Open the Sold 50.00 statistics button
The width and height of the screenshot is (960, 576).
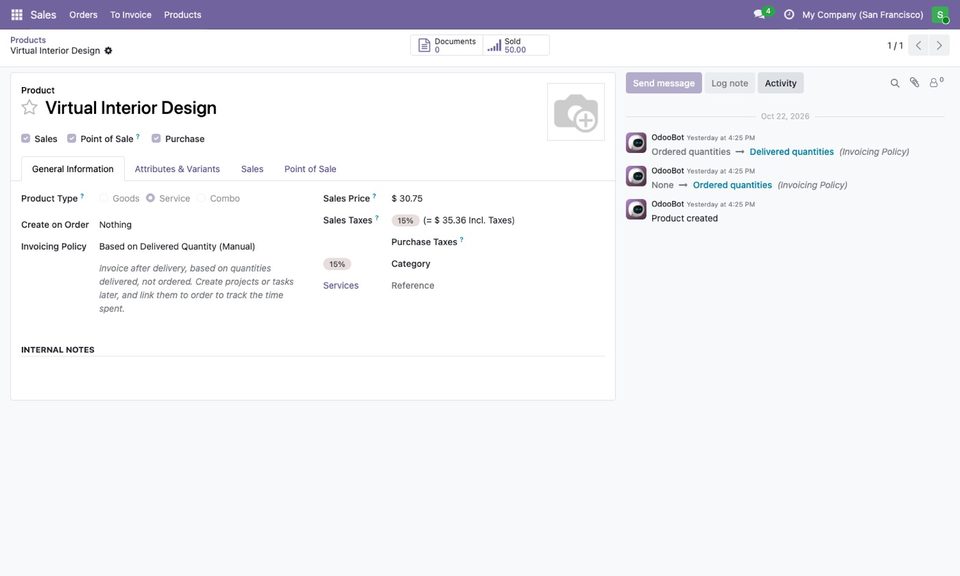point(516,45)
